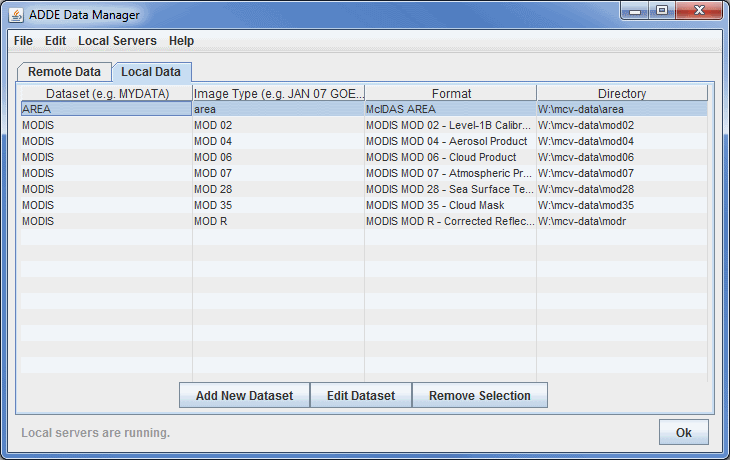The height and width of the screenshot is (460, 730).
Task: Select the MODIS MOD 04 Aerosol Product cell
Action: pos(451,141)
